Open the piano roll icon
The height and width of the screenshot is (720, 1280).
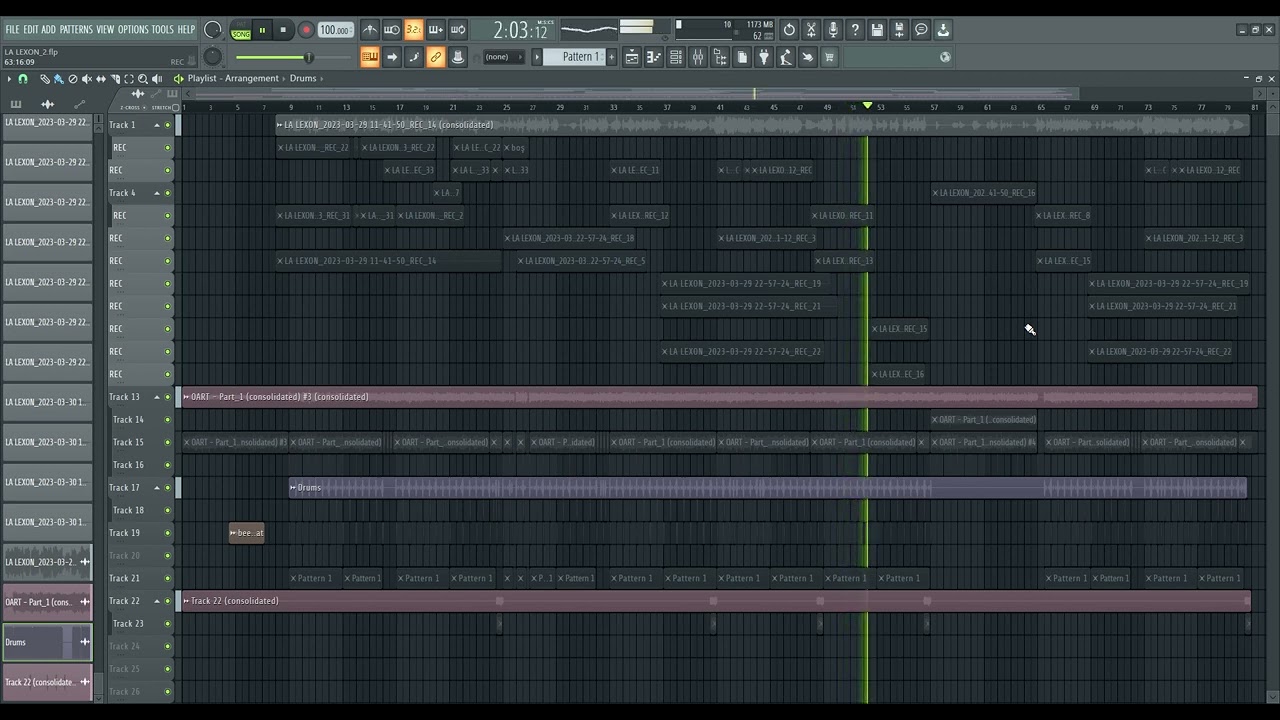pos(654,57)
